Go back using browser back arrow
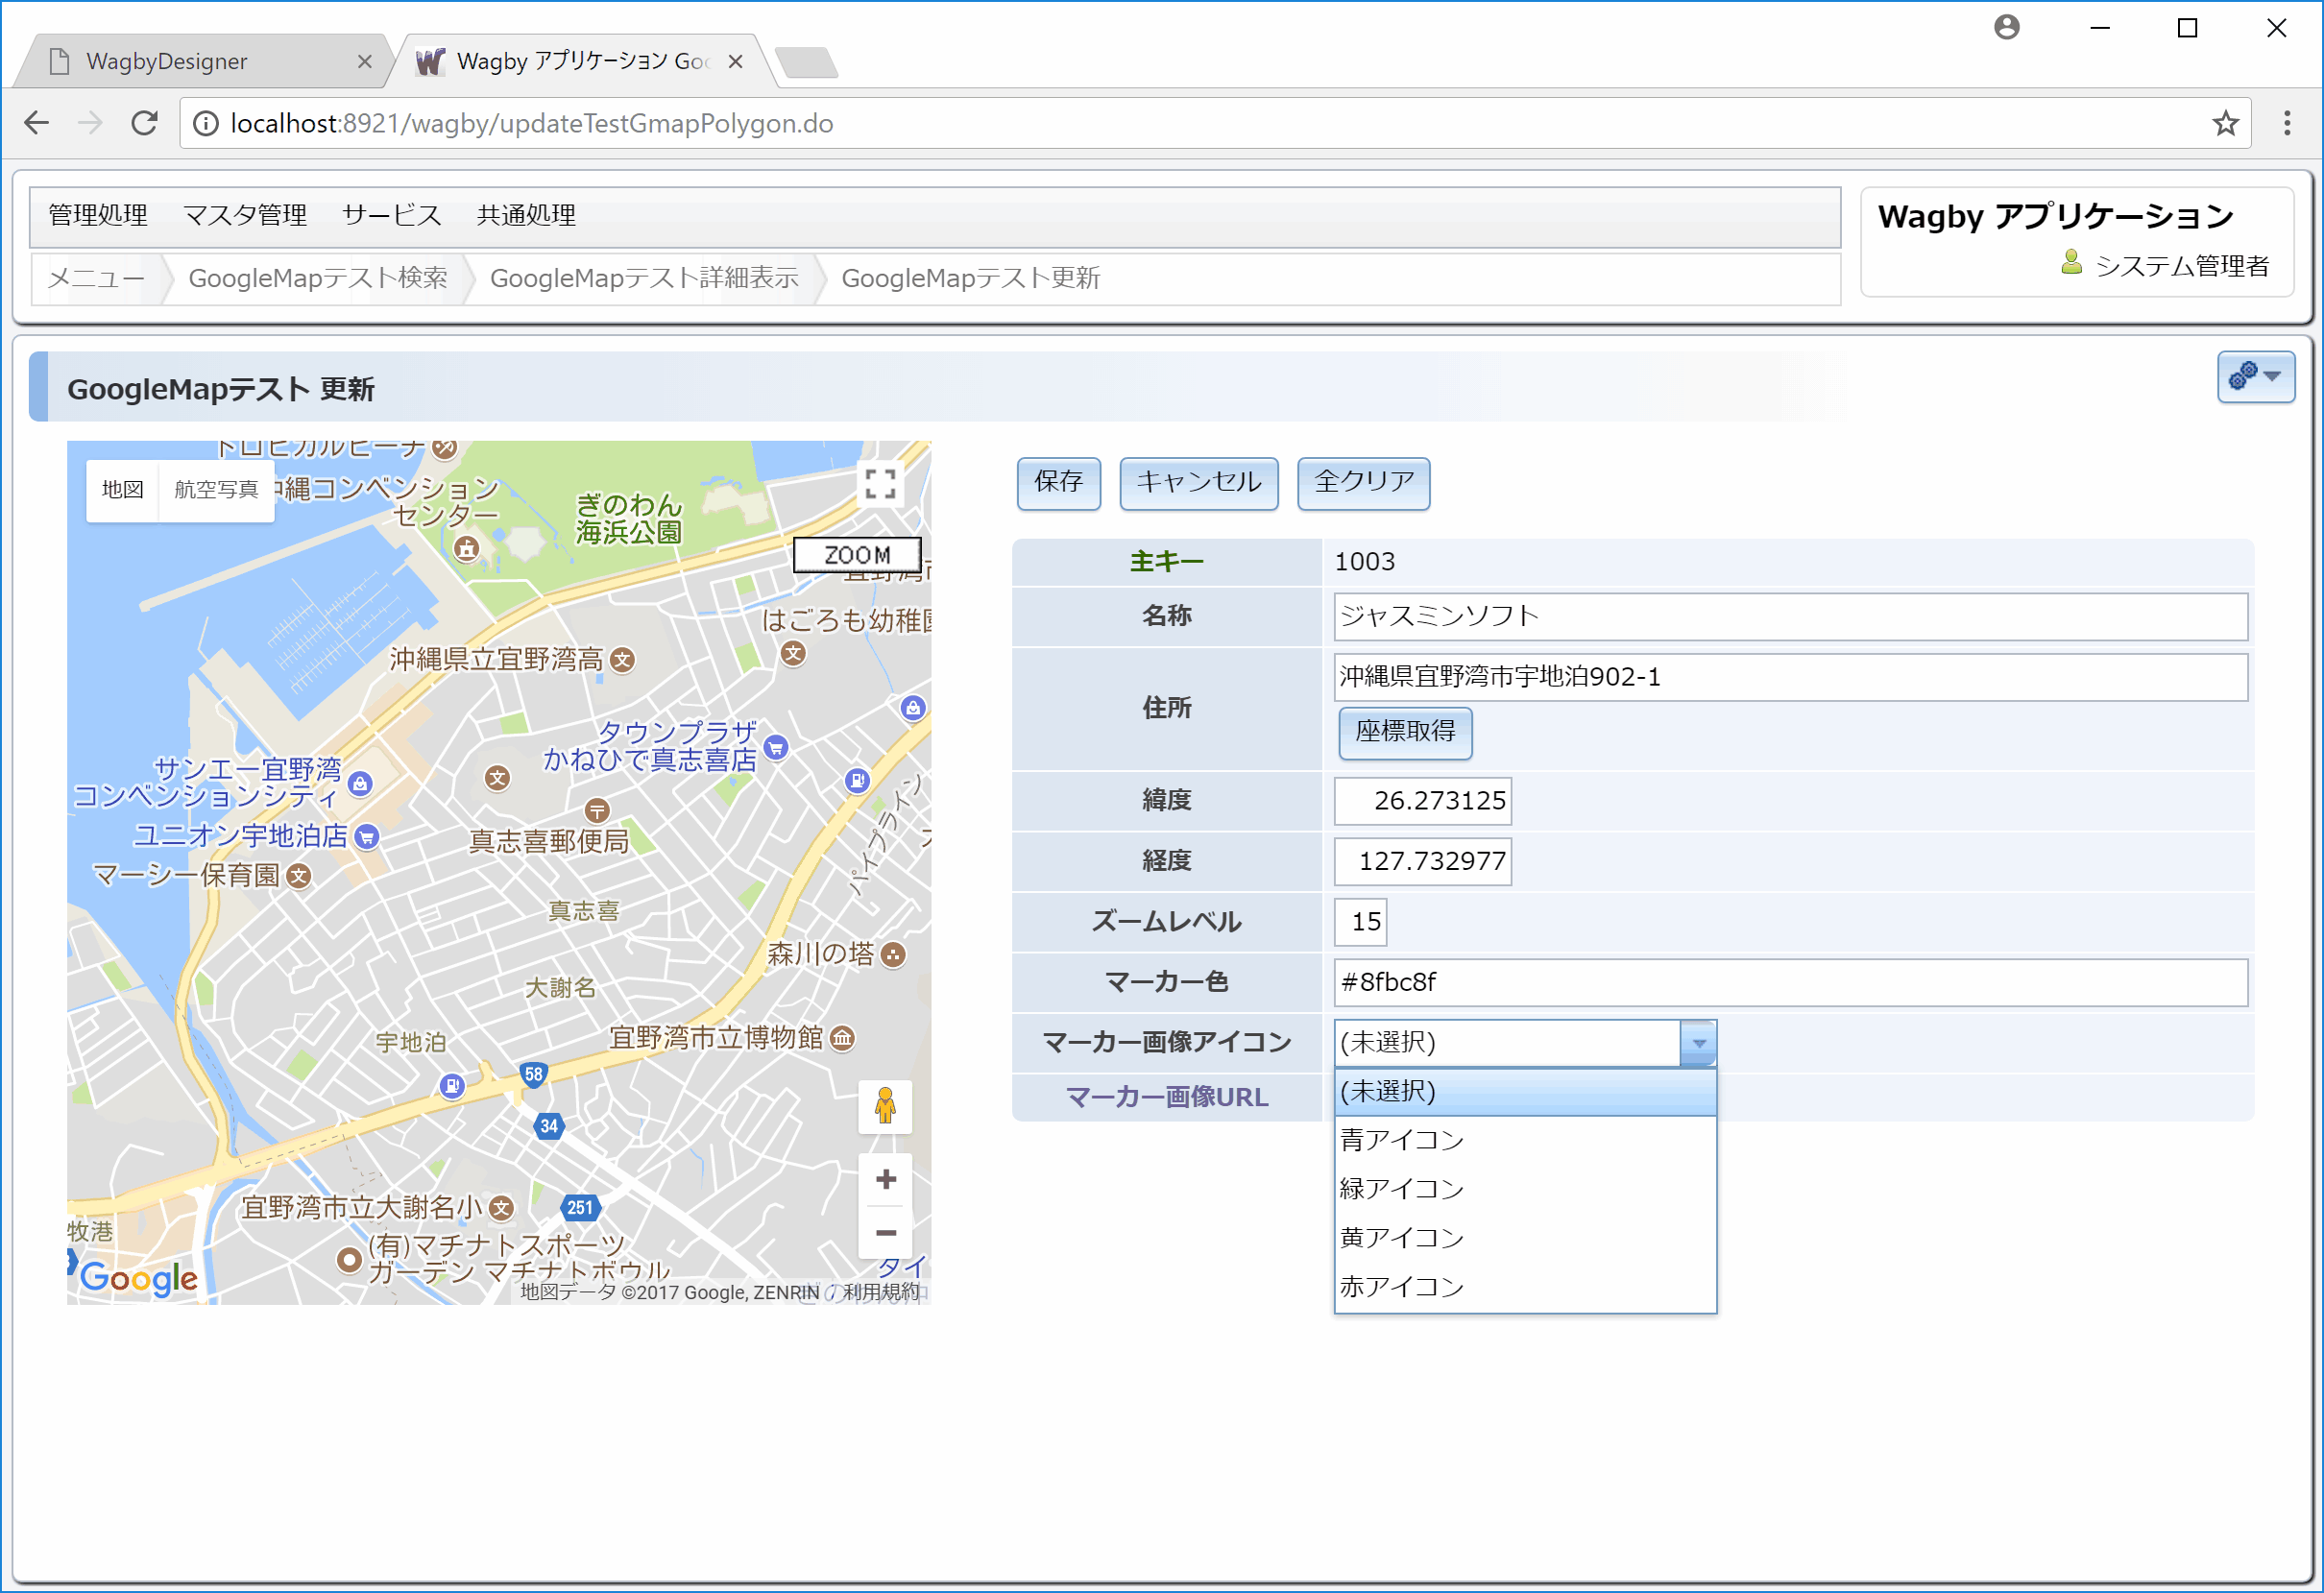 [37, 123]
